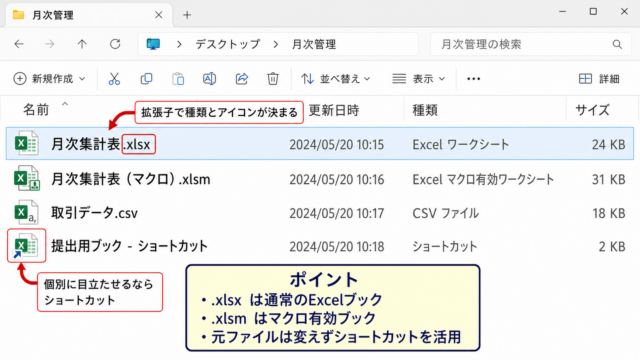Maximize the Explorer window

tap(593, 11)
